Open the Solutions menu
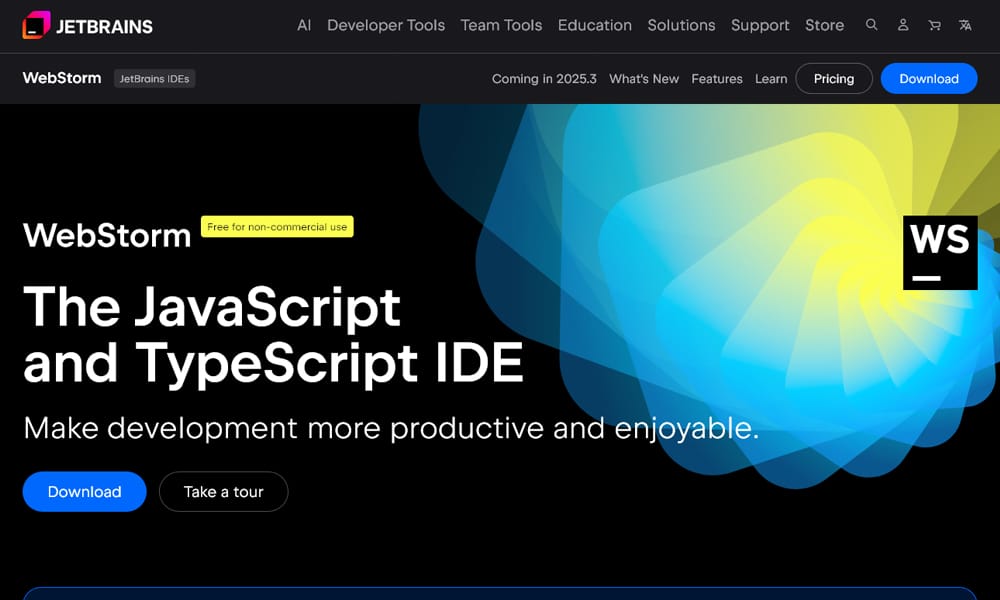This screenshot has height=600, width=1000. [x=681, y=25]
